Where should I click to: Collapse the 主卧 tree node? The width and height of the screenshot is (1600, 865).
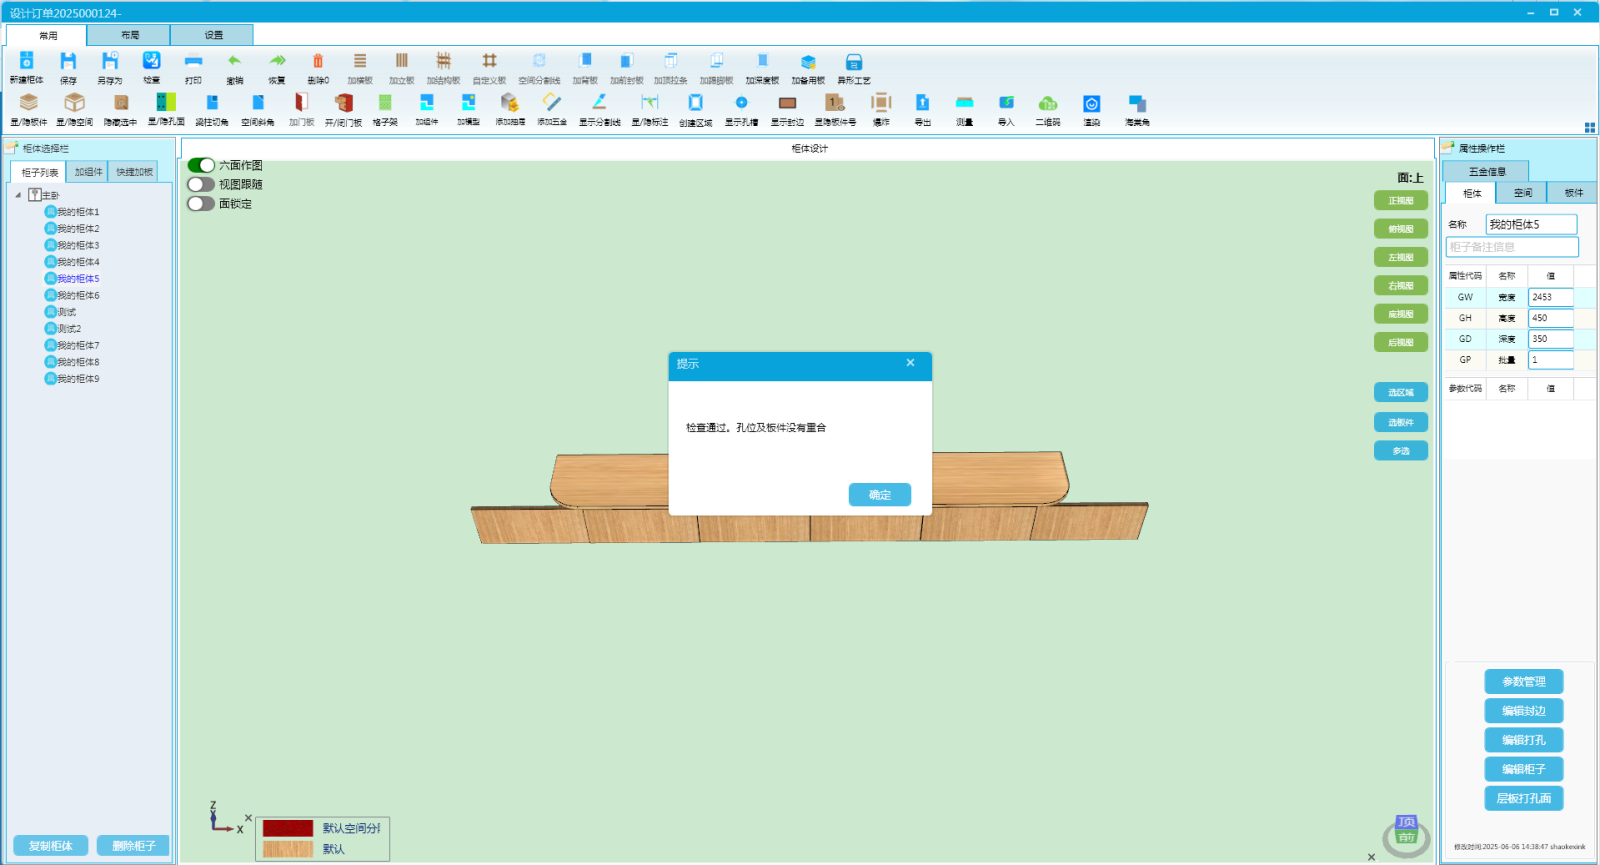click(x=18, y=195)
